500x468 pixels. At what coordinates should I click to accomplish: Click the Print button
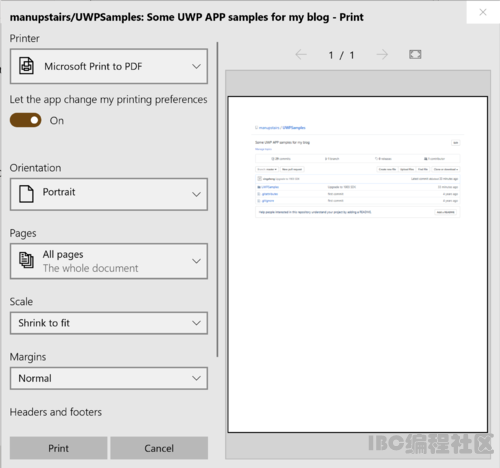pos(58,448)
